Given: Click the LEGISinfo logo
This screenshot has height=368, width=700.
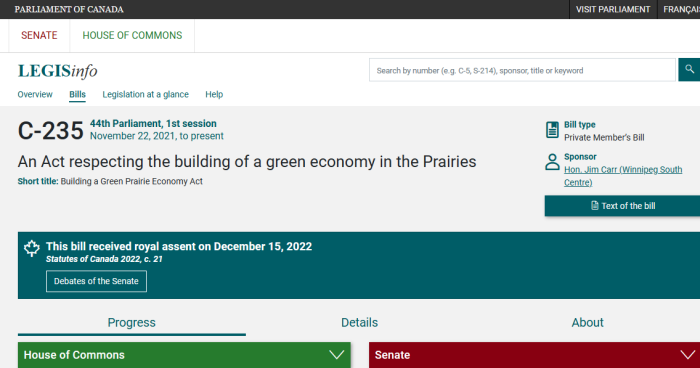Looking at the screenshot, I should (x=58, y=71).
